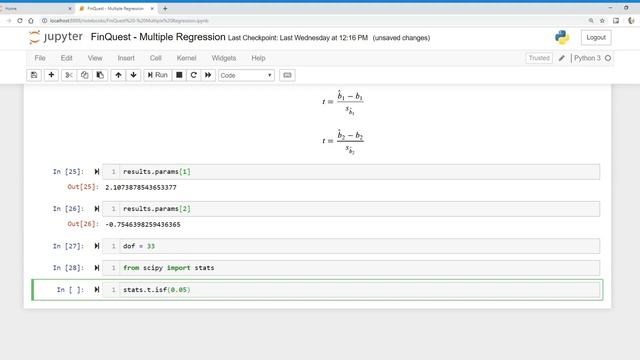
Task: Open the Cell menu
Action: pos(156,58)
